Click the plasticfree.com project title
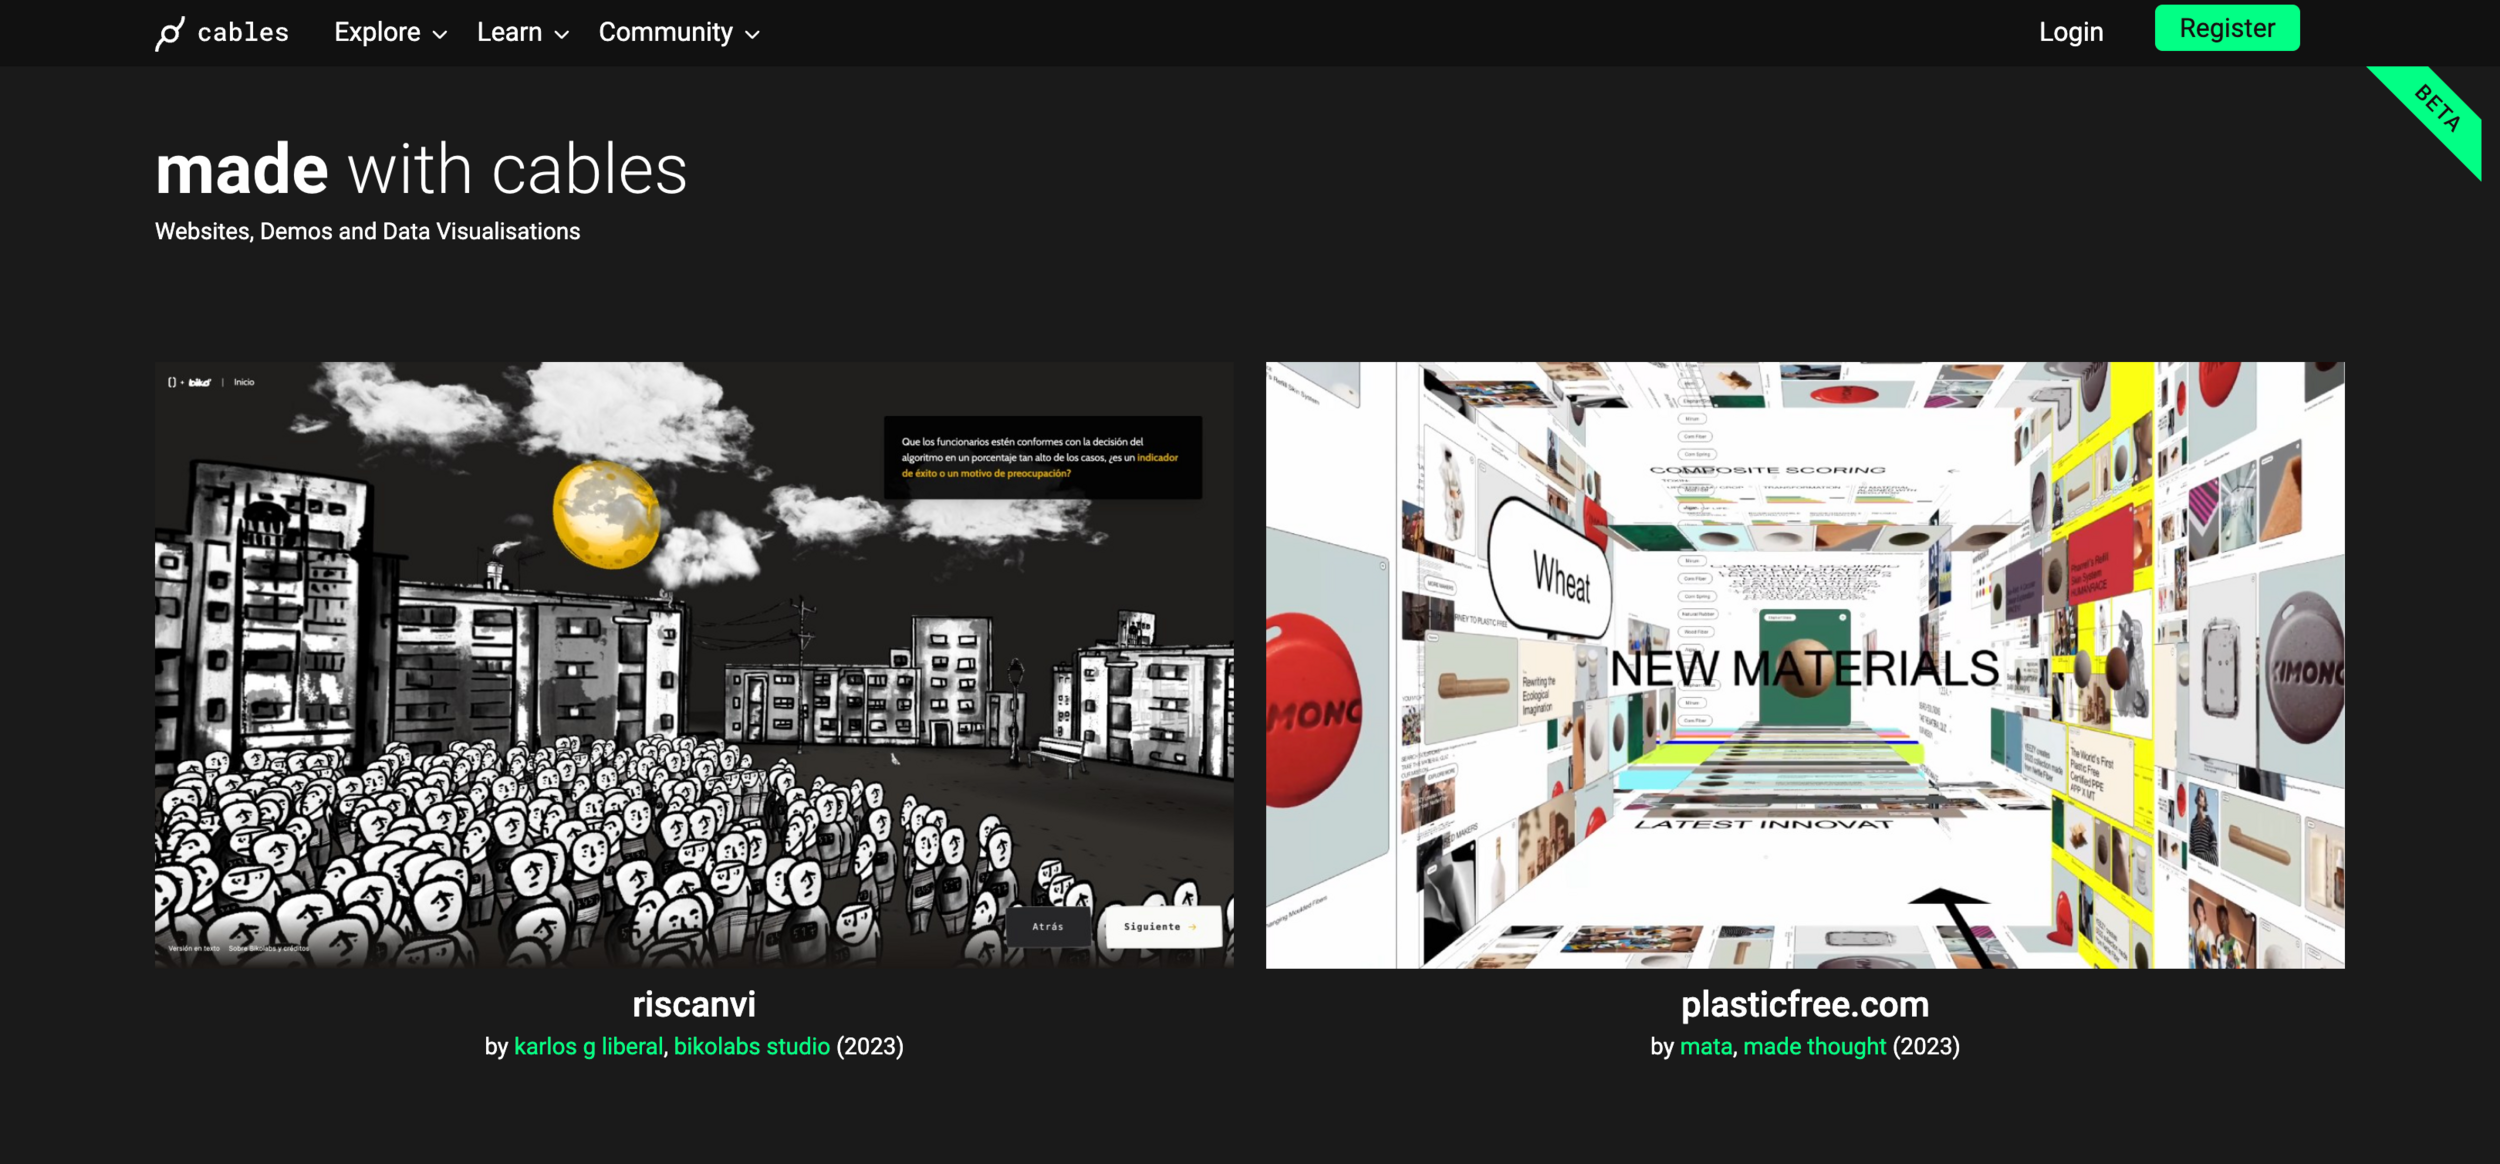Screen dimensions: 2500x1164 (x=1804, y=1004)
